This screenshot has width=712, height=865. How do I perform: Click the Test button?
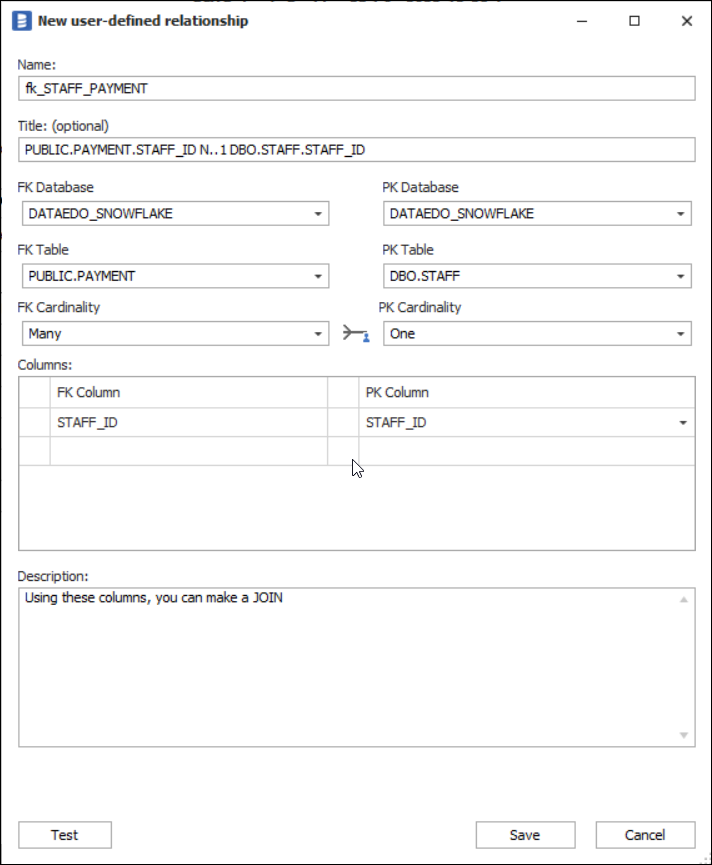[65, 835]
